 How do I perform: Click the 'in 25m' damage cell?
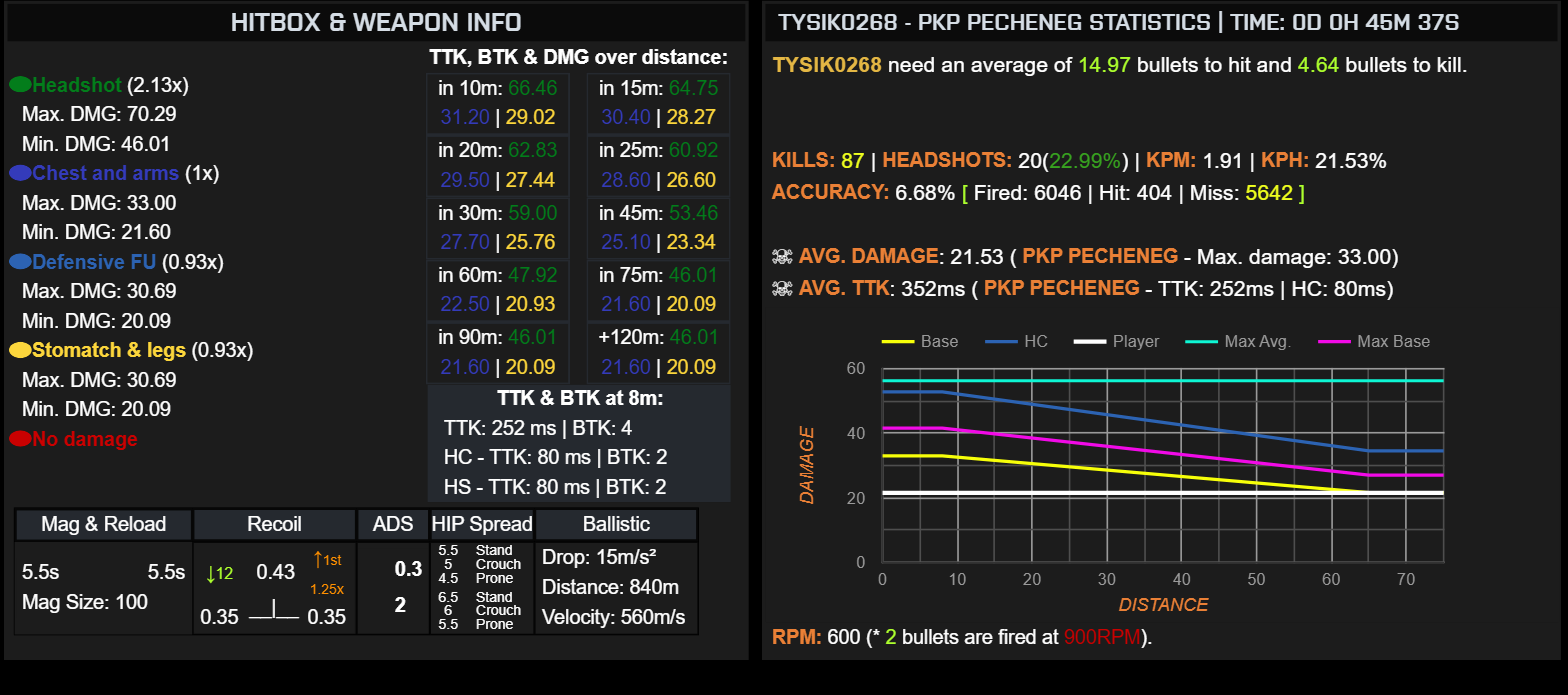658,165
